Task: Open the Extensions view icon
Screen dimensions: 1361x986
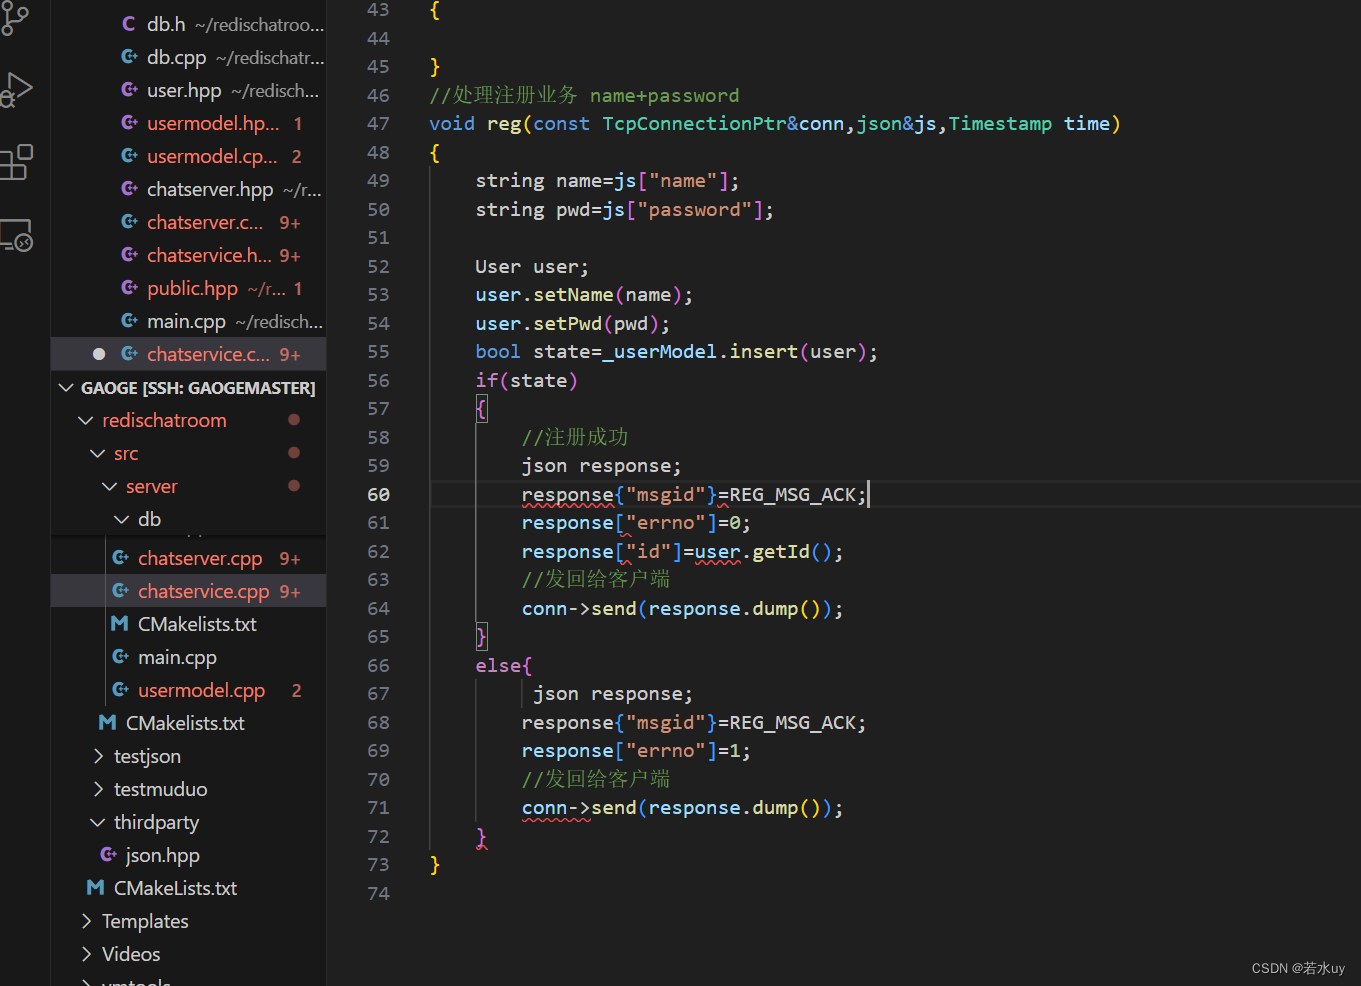Action: (x=16, y=162)
